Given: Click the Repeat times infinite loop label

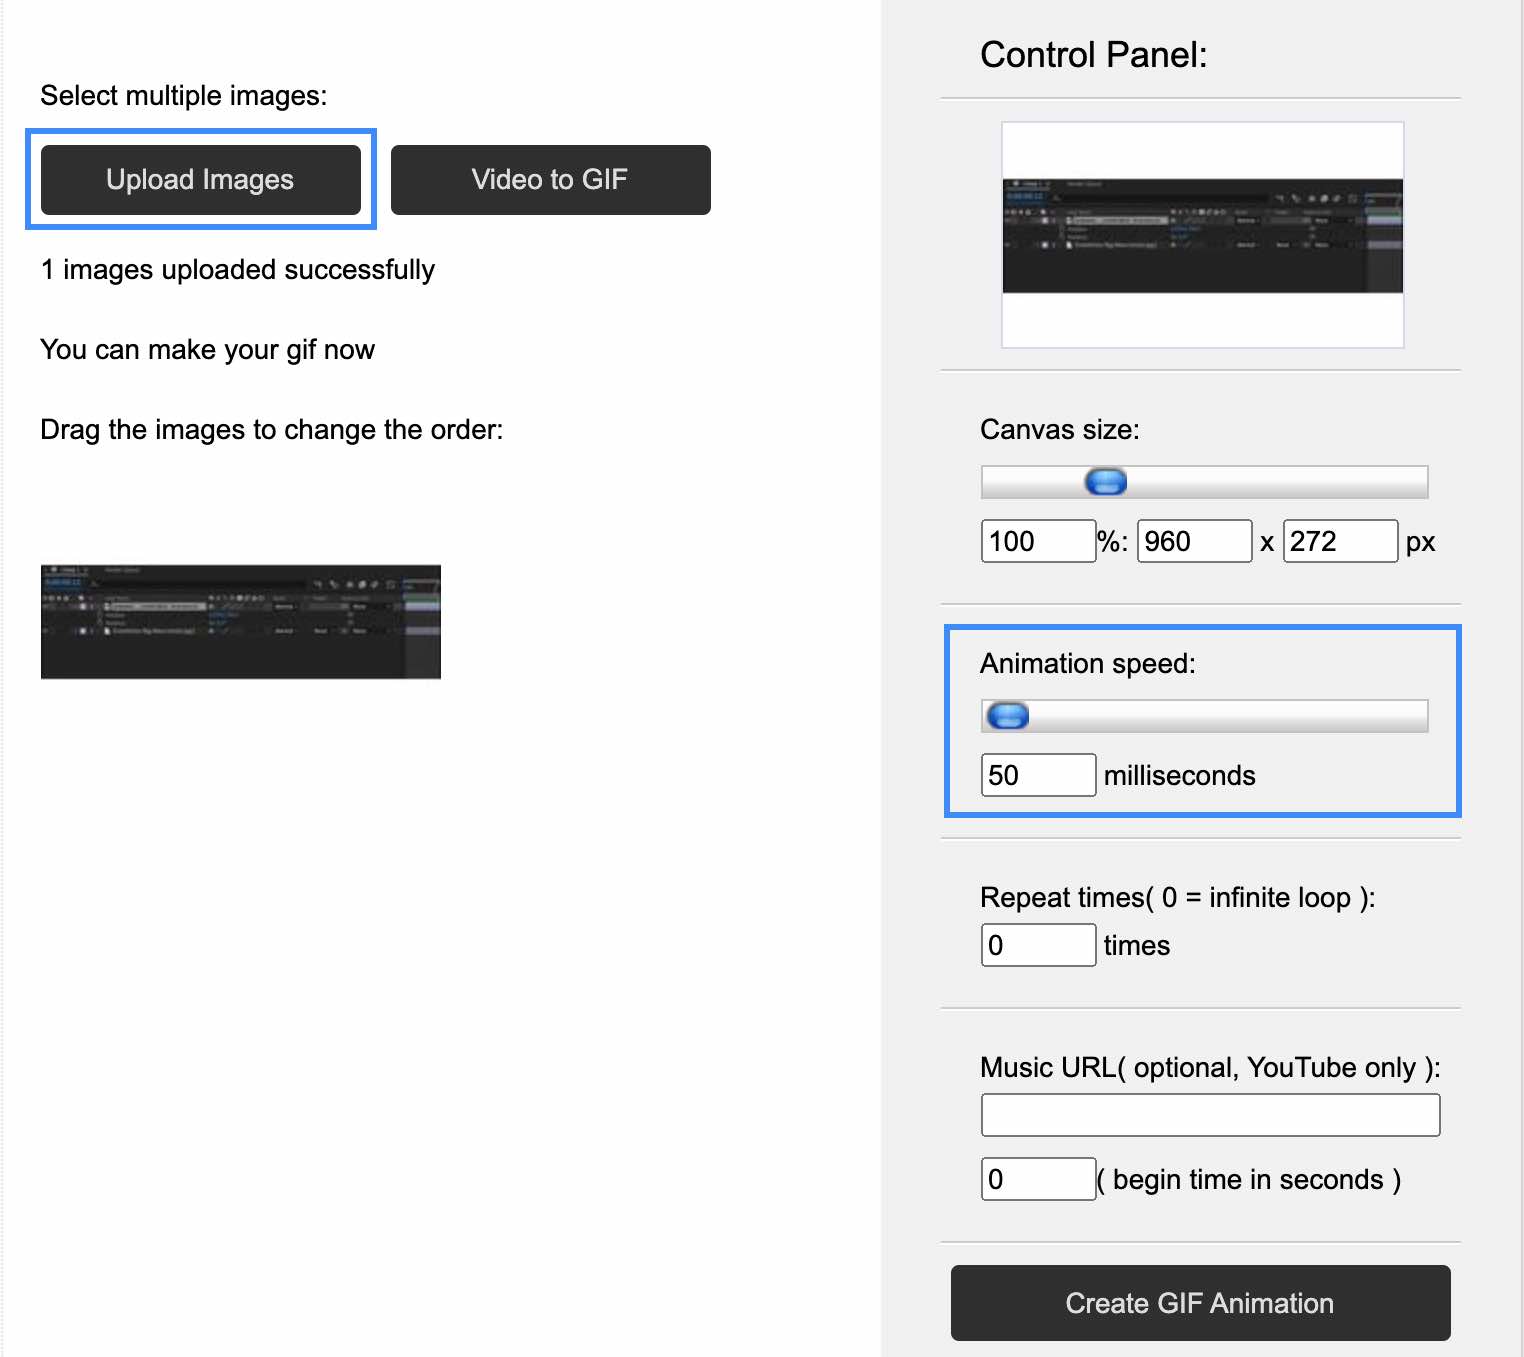Looking at the screenshot, I should (x=1178, y=897).
